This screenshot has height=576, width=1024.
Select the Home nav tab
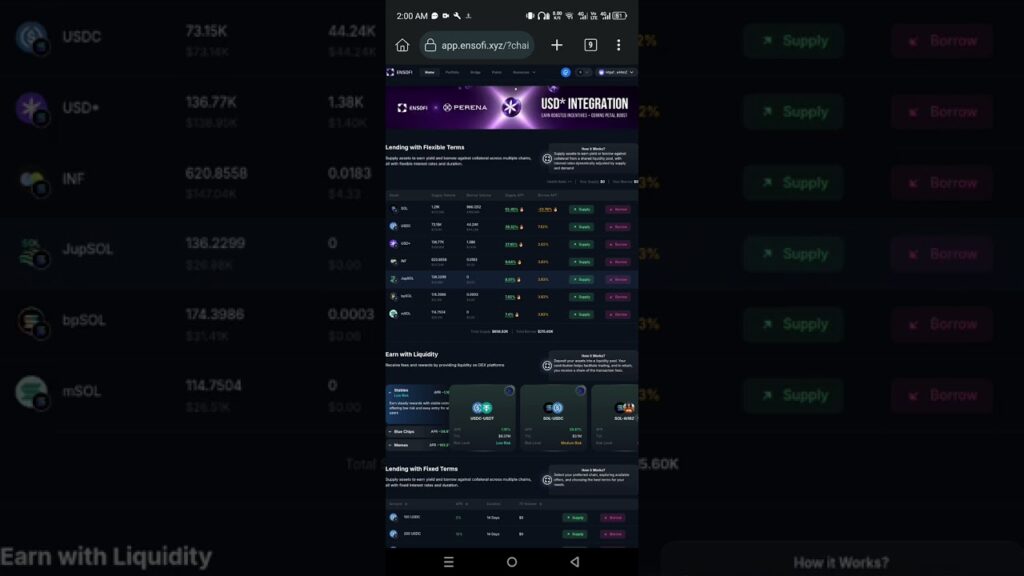pyautogui.click(x=429, y=72)
